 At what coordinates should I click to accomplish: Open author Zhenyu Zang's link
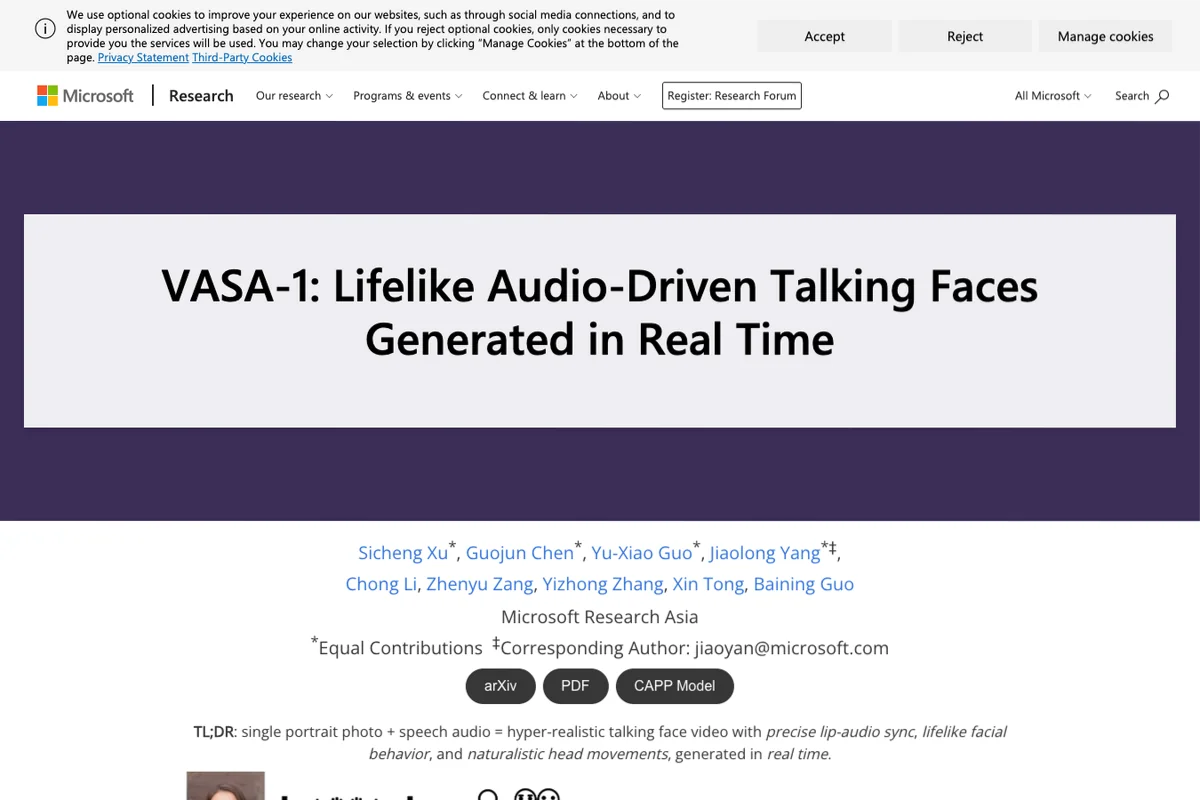(480, 584)
